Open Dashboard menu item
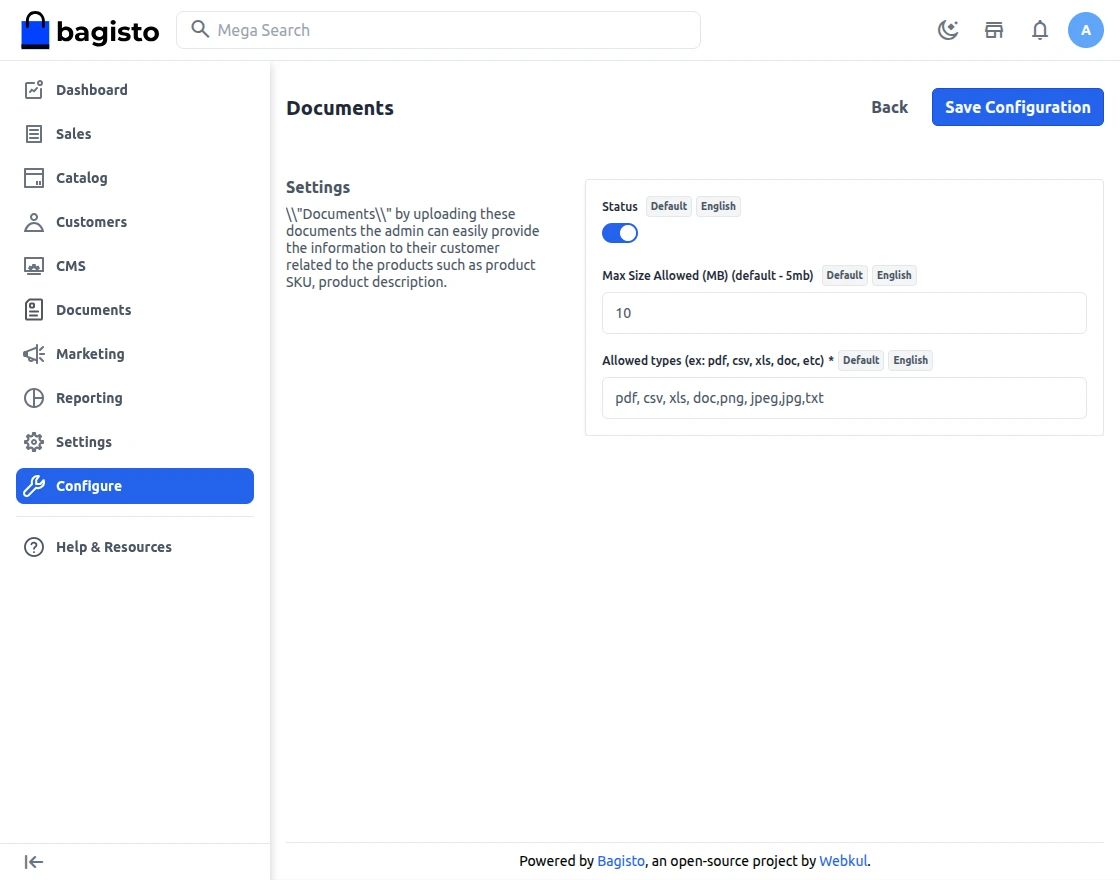 coord(135,89)
